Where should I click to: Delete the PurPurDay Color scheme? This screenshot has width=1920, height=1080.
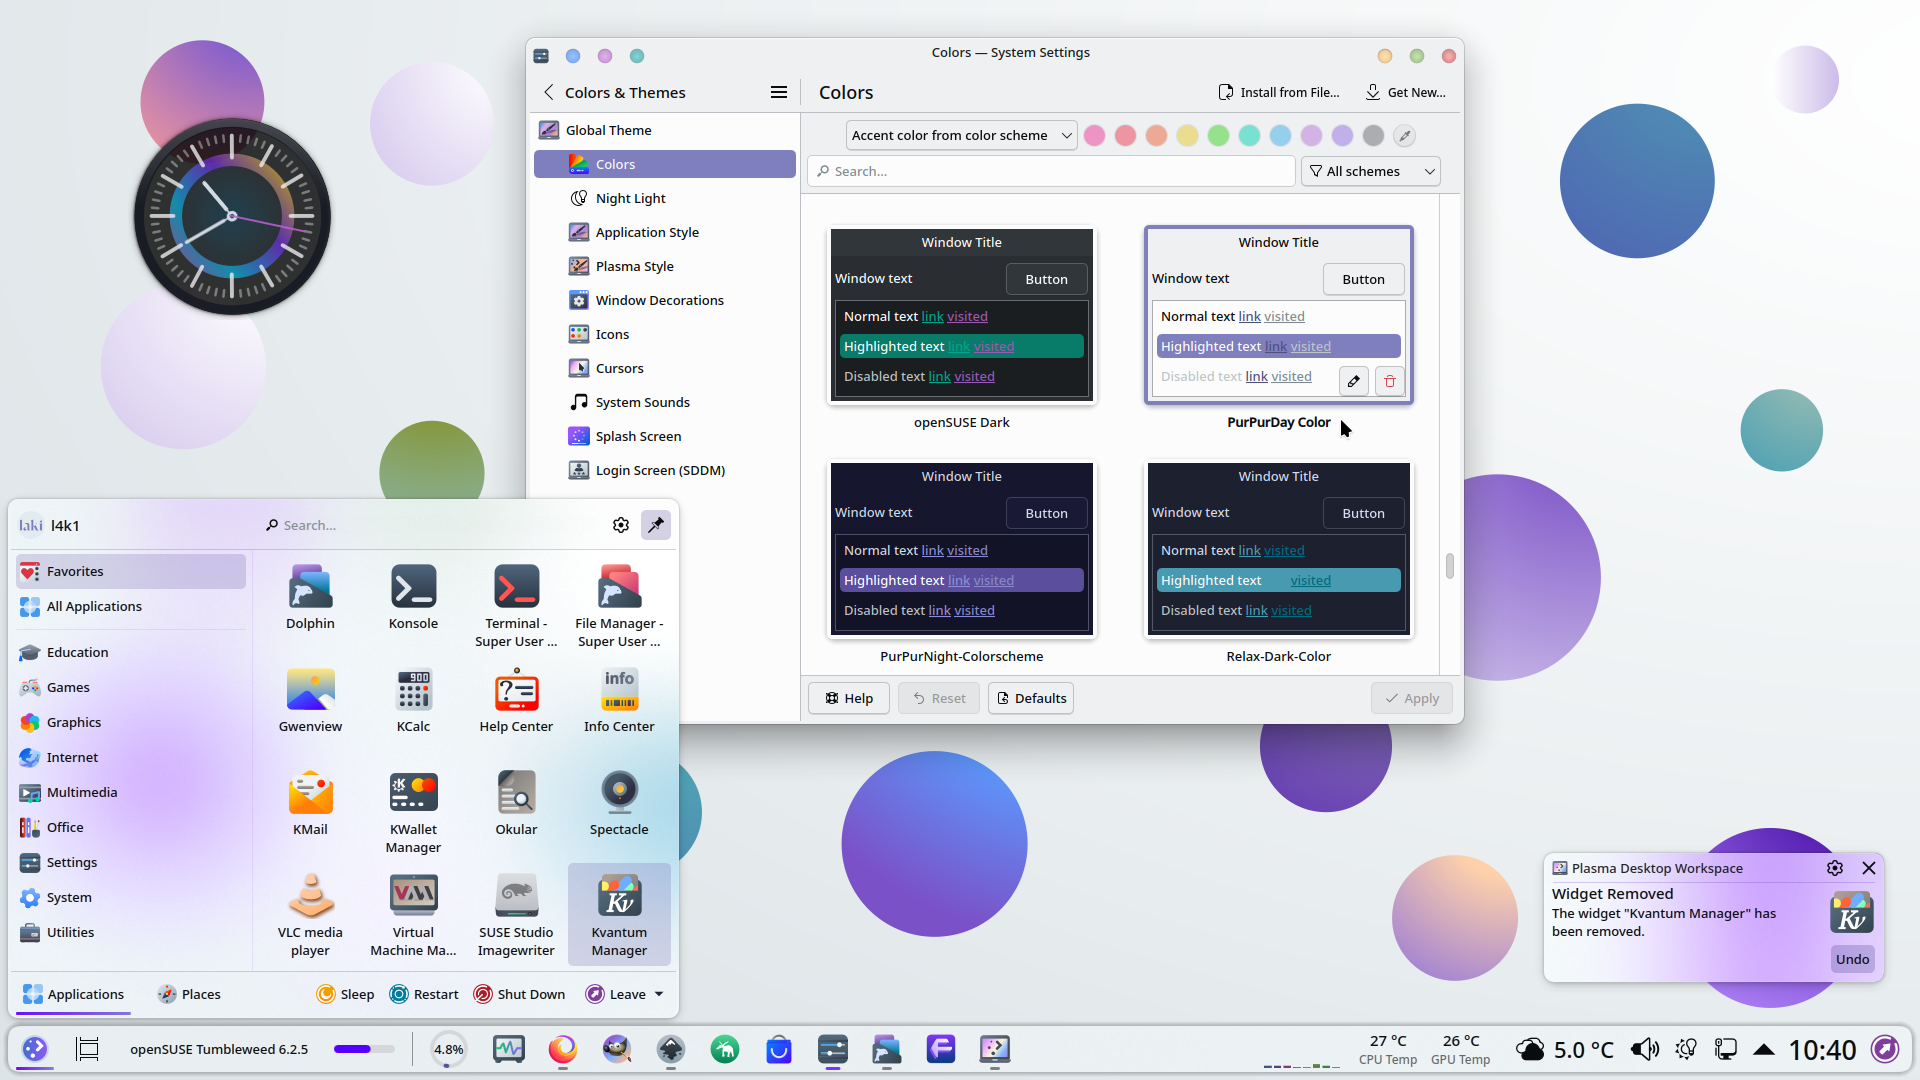1389,381
